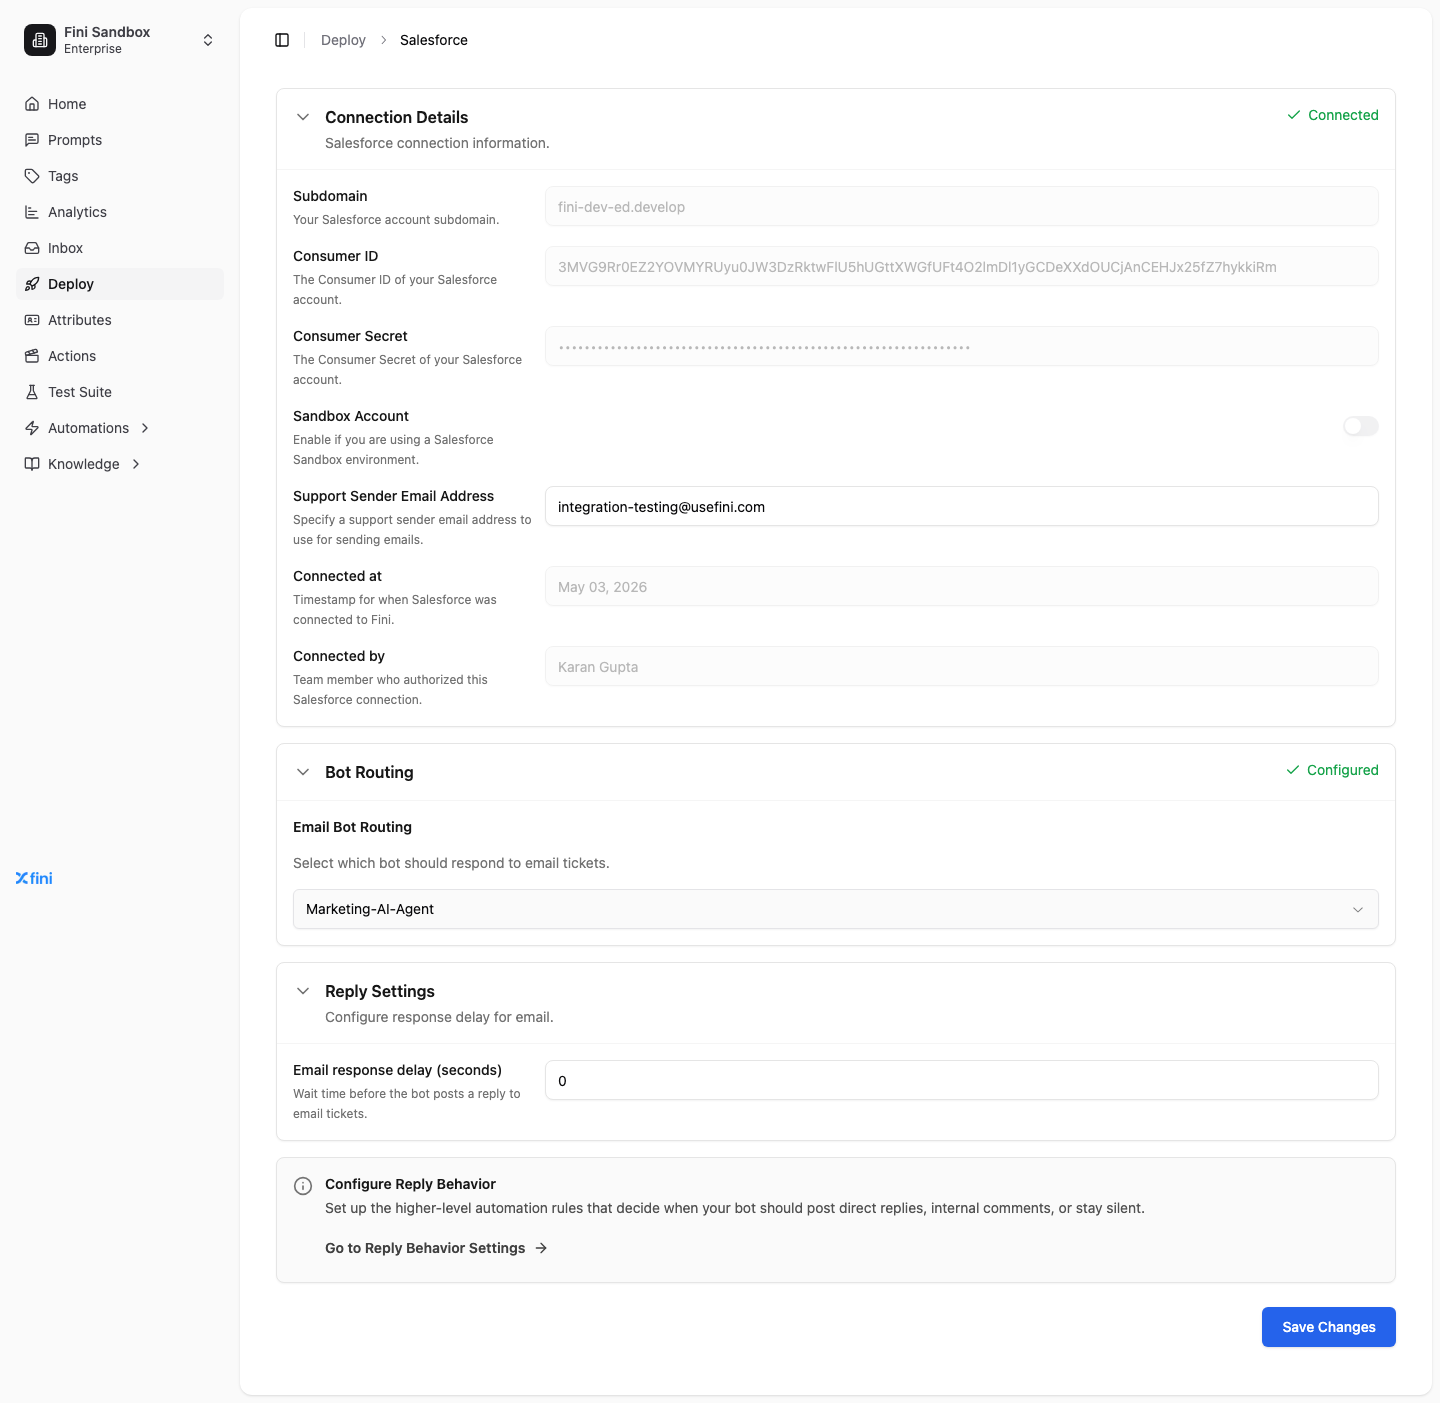1440x1403 pixels.
Task: Click the fini logo in sidebar
Action: (34, 878)
